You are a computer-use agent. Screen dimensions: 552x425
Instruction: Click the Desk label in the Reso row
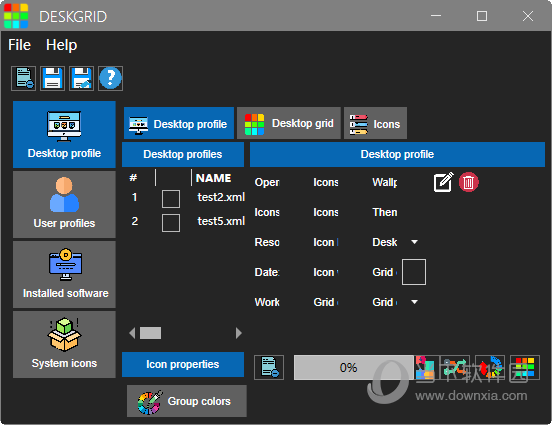click(x=385, y=242)
